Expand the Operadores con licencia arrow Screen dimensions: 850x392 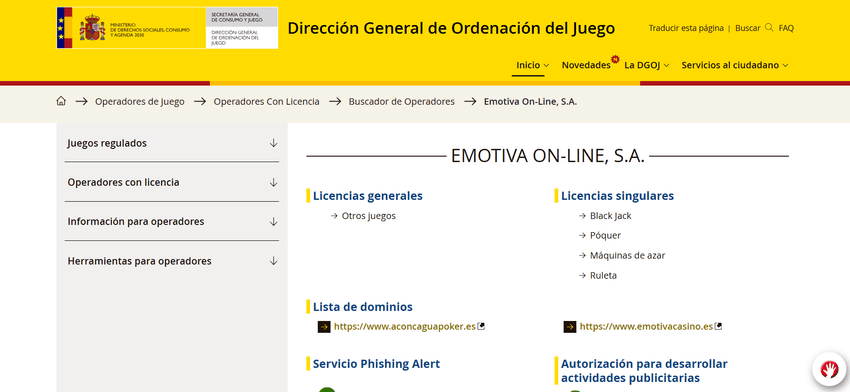coord(273,182)
